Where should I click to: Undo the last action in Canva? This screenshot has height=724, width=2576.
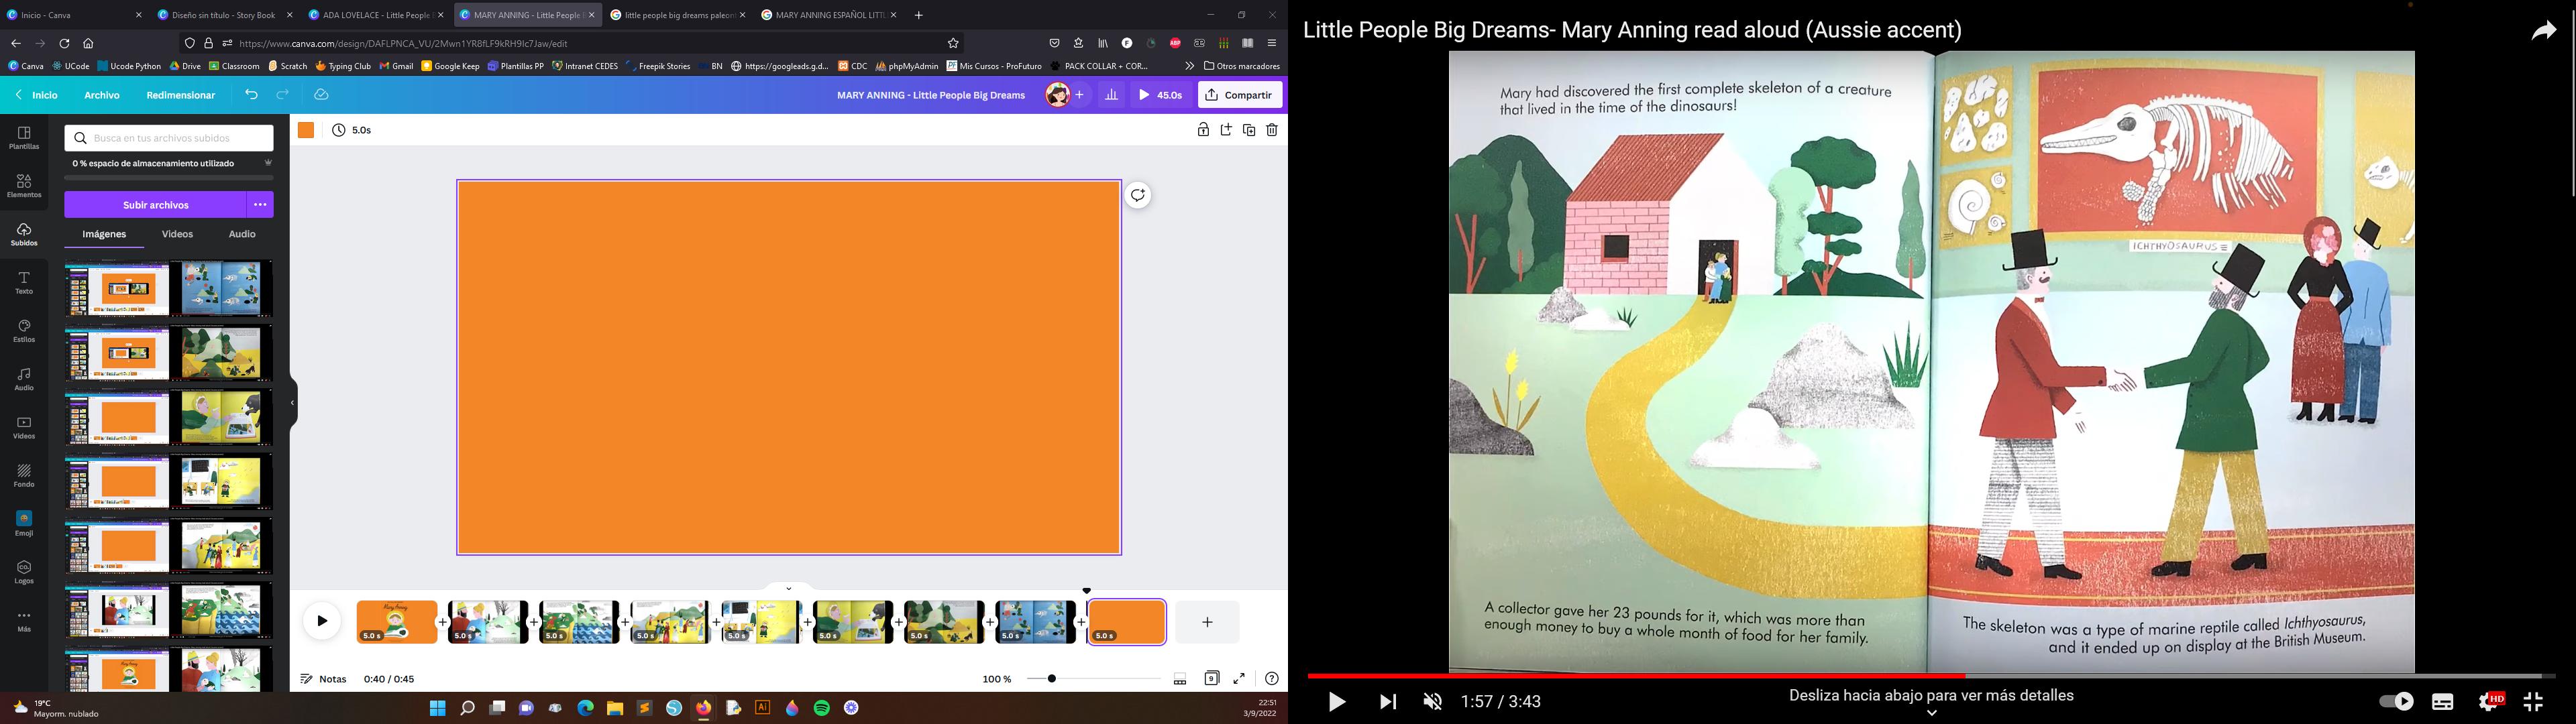252,95
